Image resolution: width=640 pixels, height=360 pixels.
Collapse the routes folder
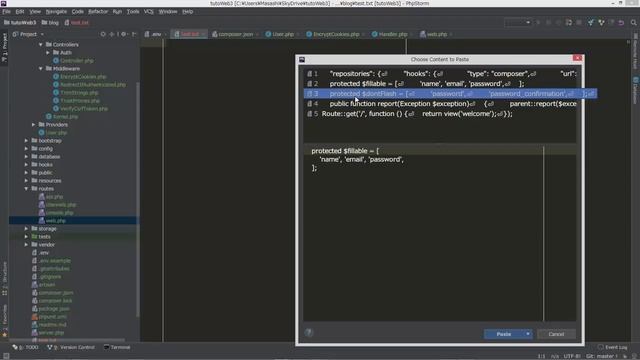tap(26, 189)
